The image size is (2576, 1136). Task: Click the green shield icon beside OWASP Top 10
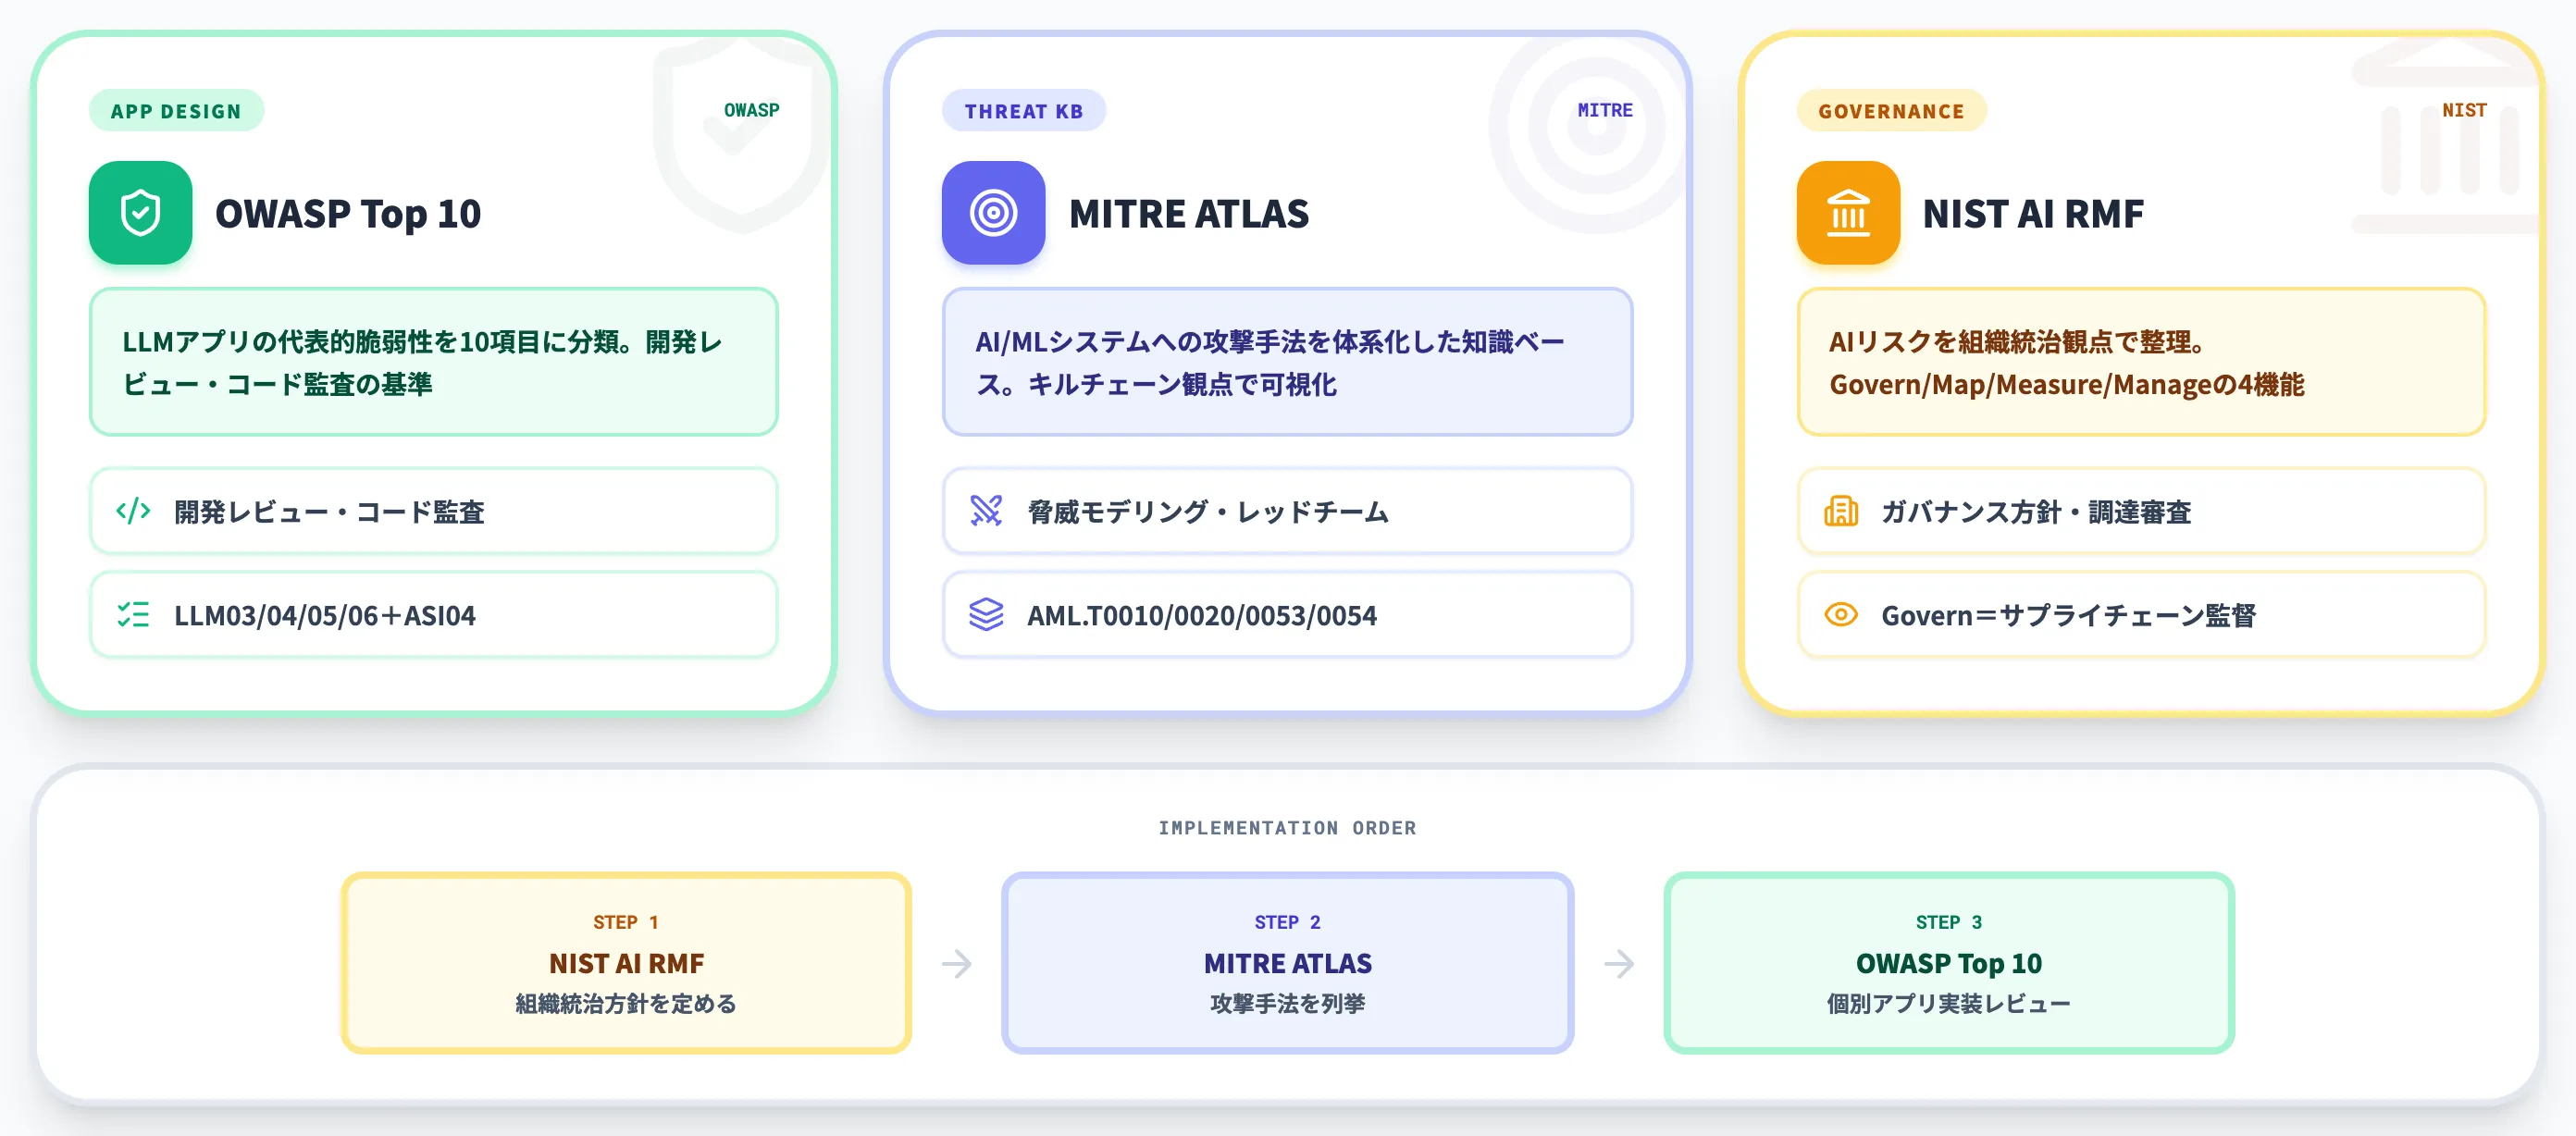pos(140,213)
